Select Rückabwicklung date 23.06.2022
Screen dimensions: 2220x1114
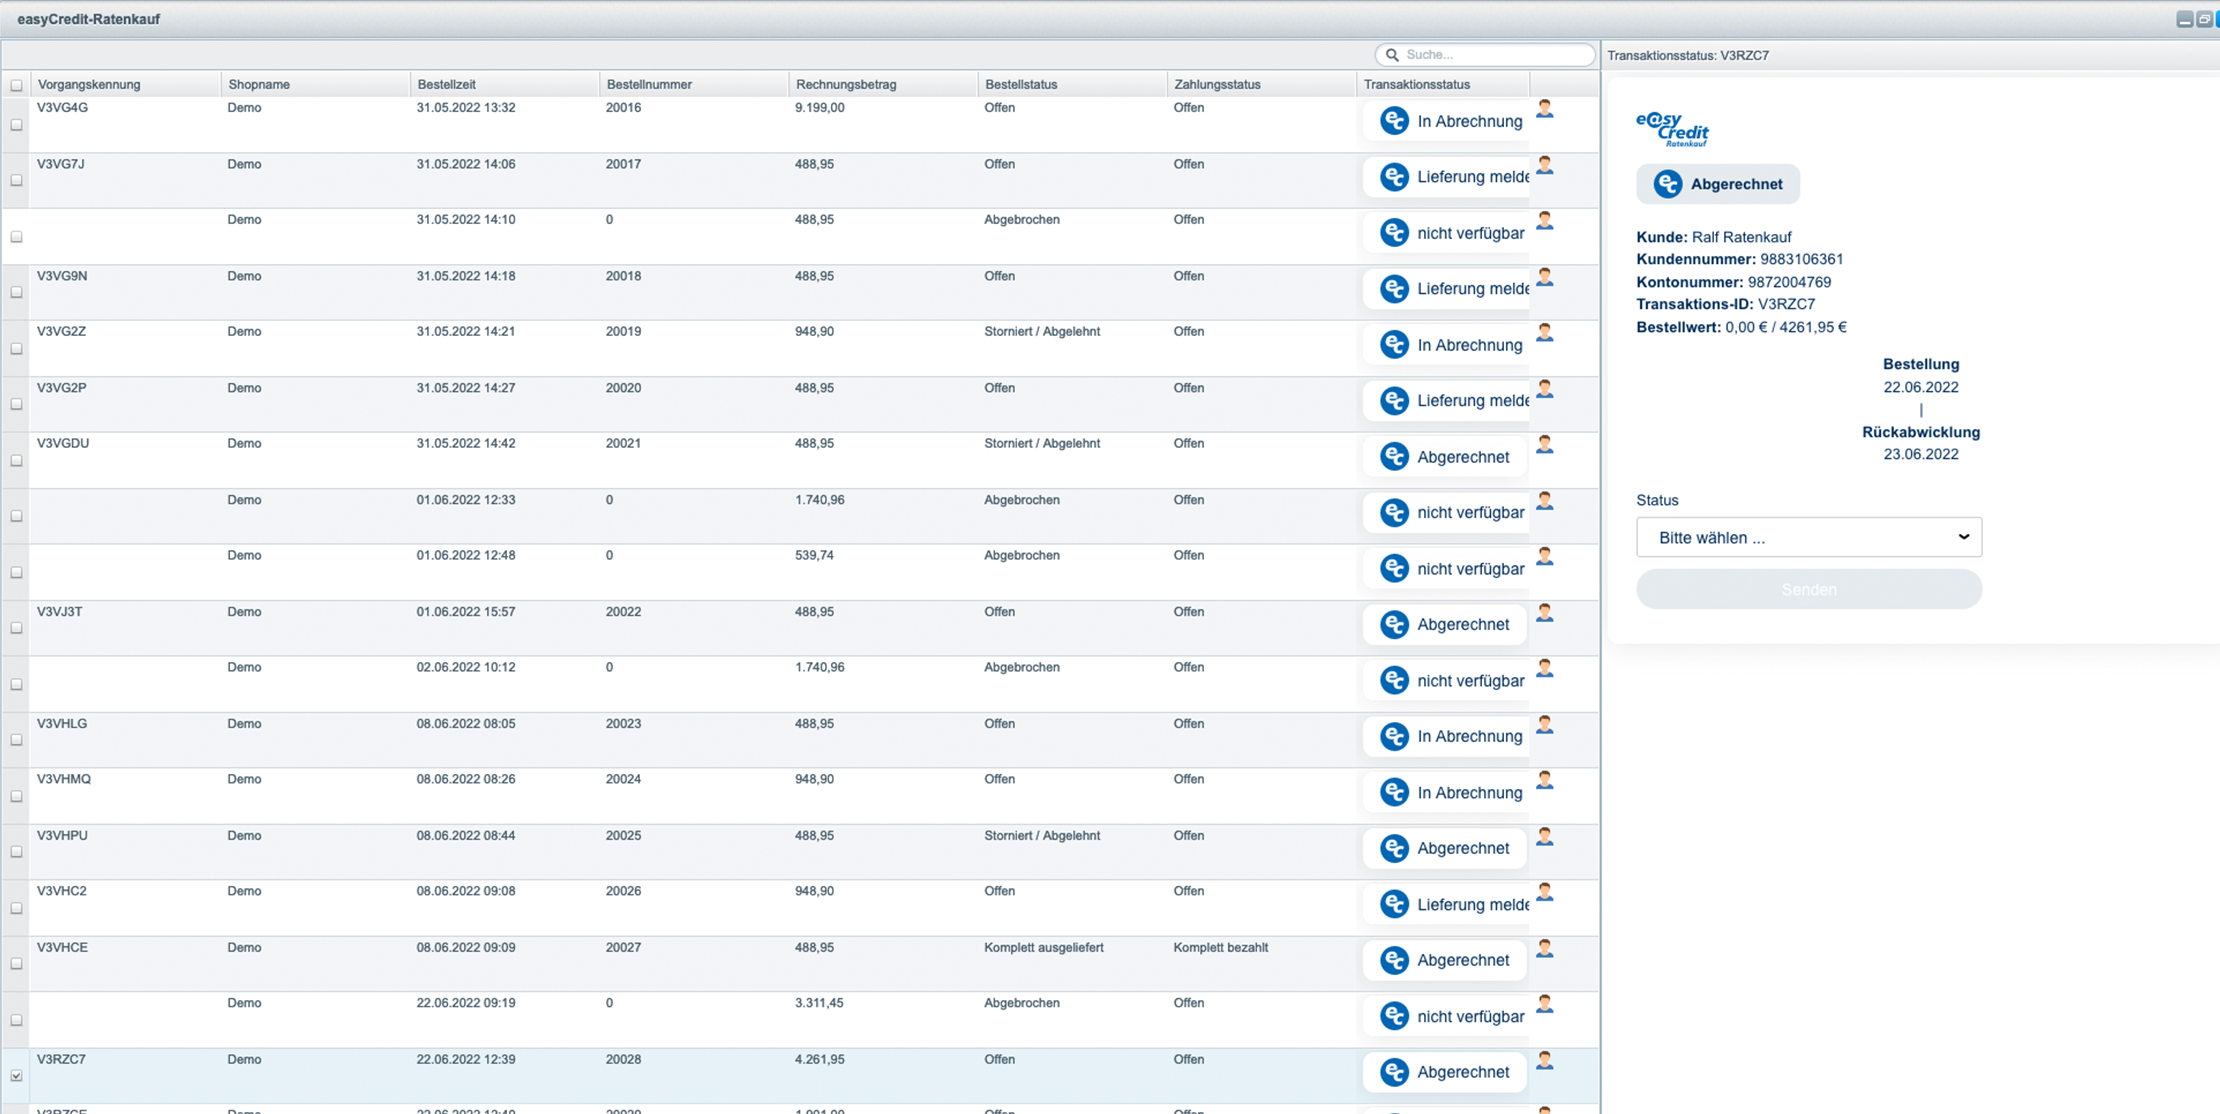click(x=1920, y=454)
